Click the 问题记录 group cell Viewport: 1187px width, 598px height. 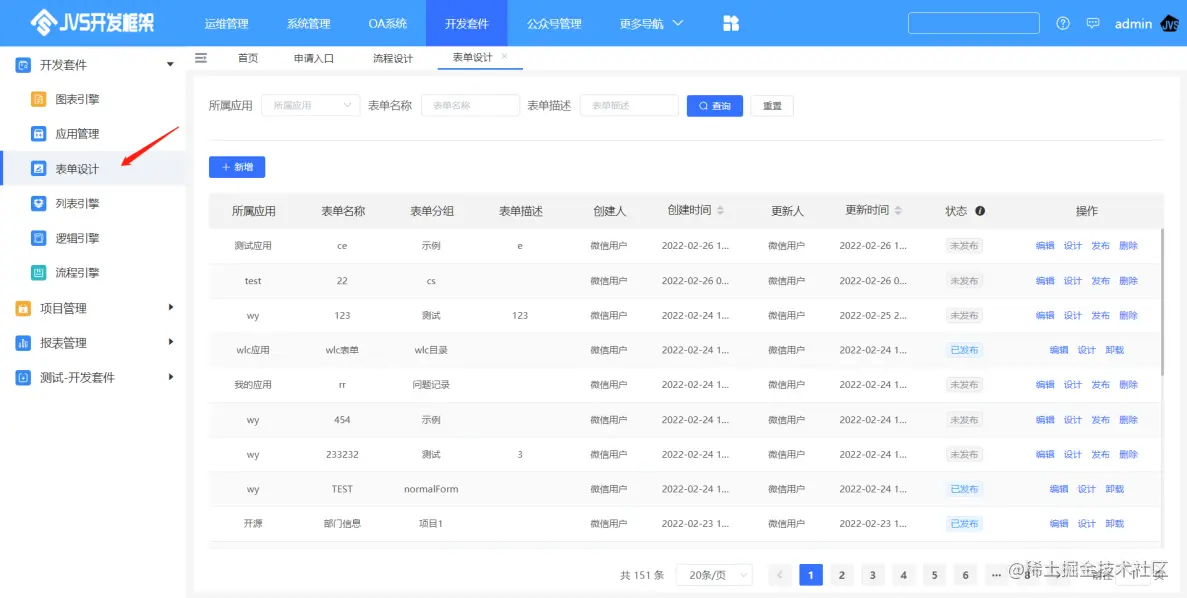[431, 385]
